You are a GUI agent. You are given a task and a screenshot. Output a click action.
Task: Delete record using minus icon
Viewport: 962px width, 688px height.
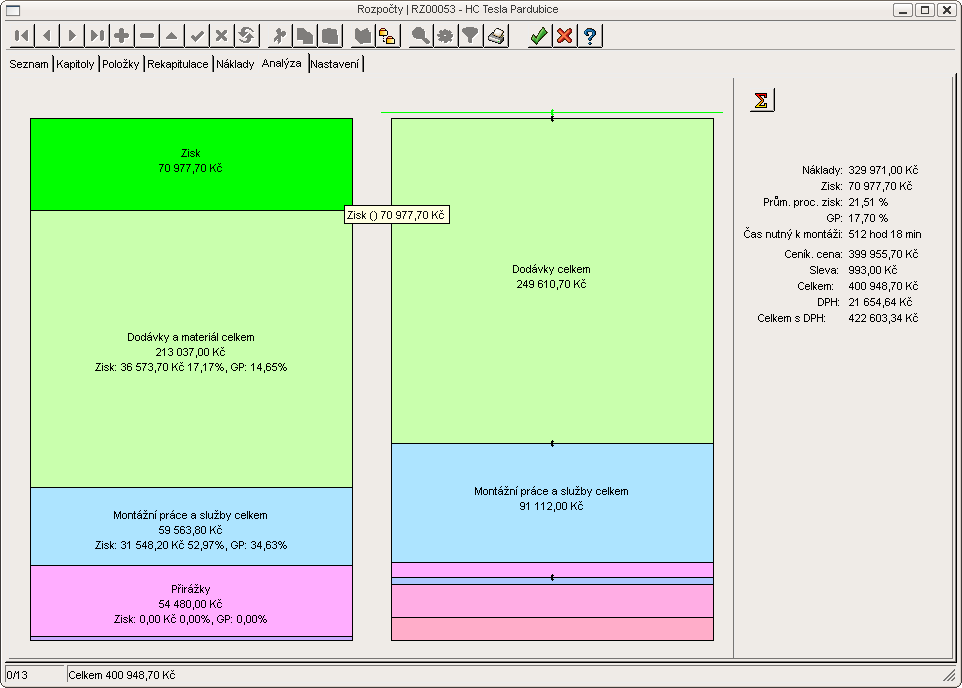point(147,36)
